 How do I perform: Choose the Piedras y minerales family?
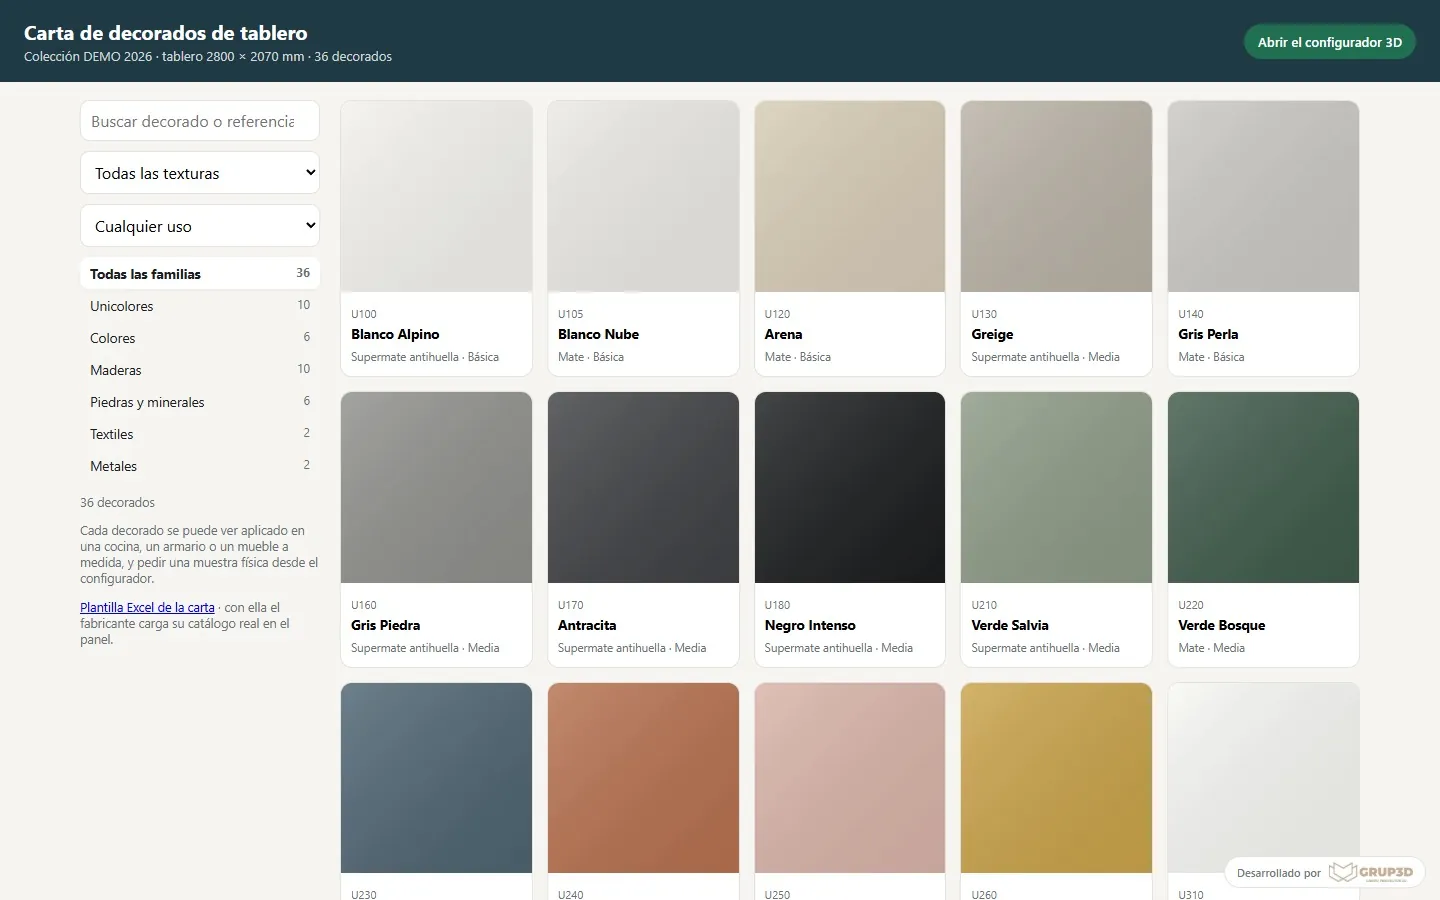tap(200, 401)
